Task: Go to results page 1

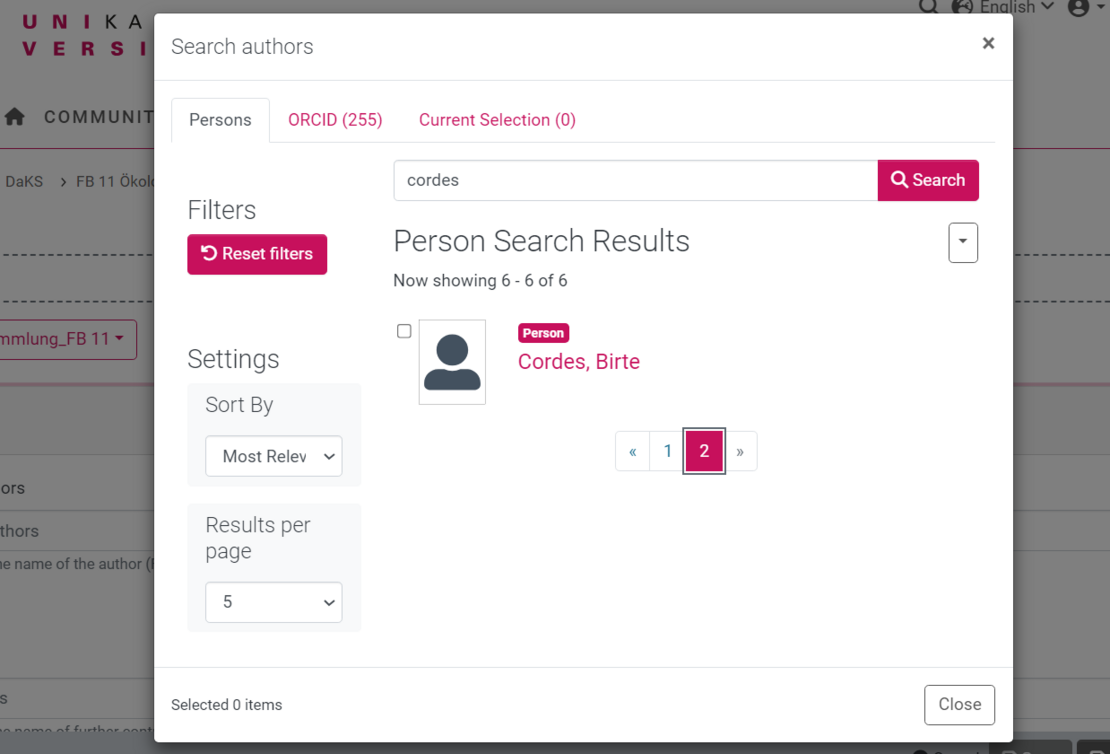Action: click(668, 451)
